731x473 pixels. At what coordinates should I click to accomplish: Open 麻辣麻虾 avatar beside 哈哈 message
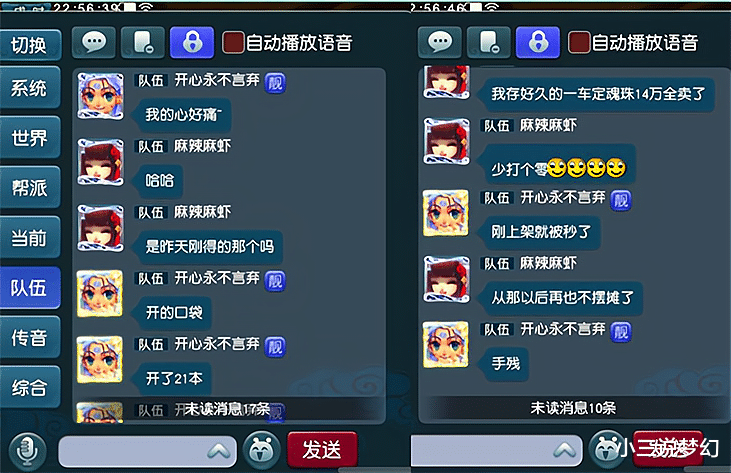(x=100, y=162)
